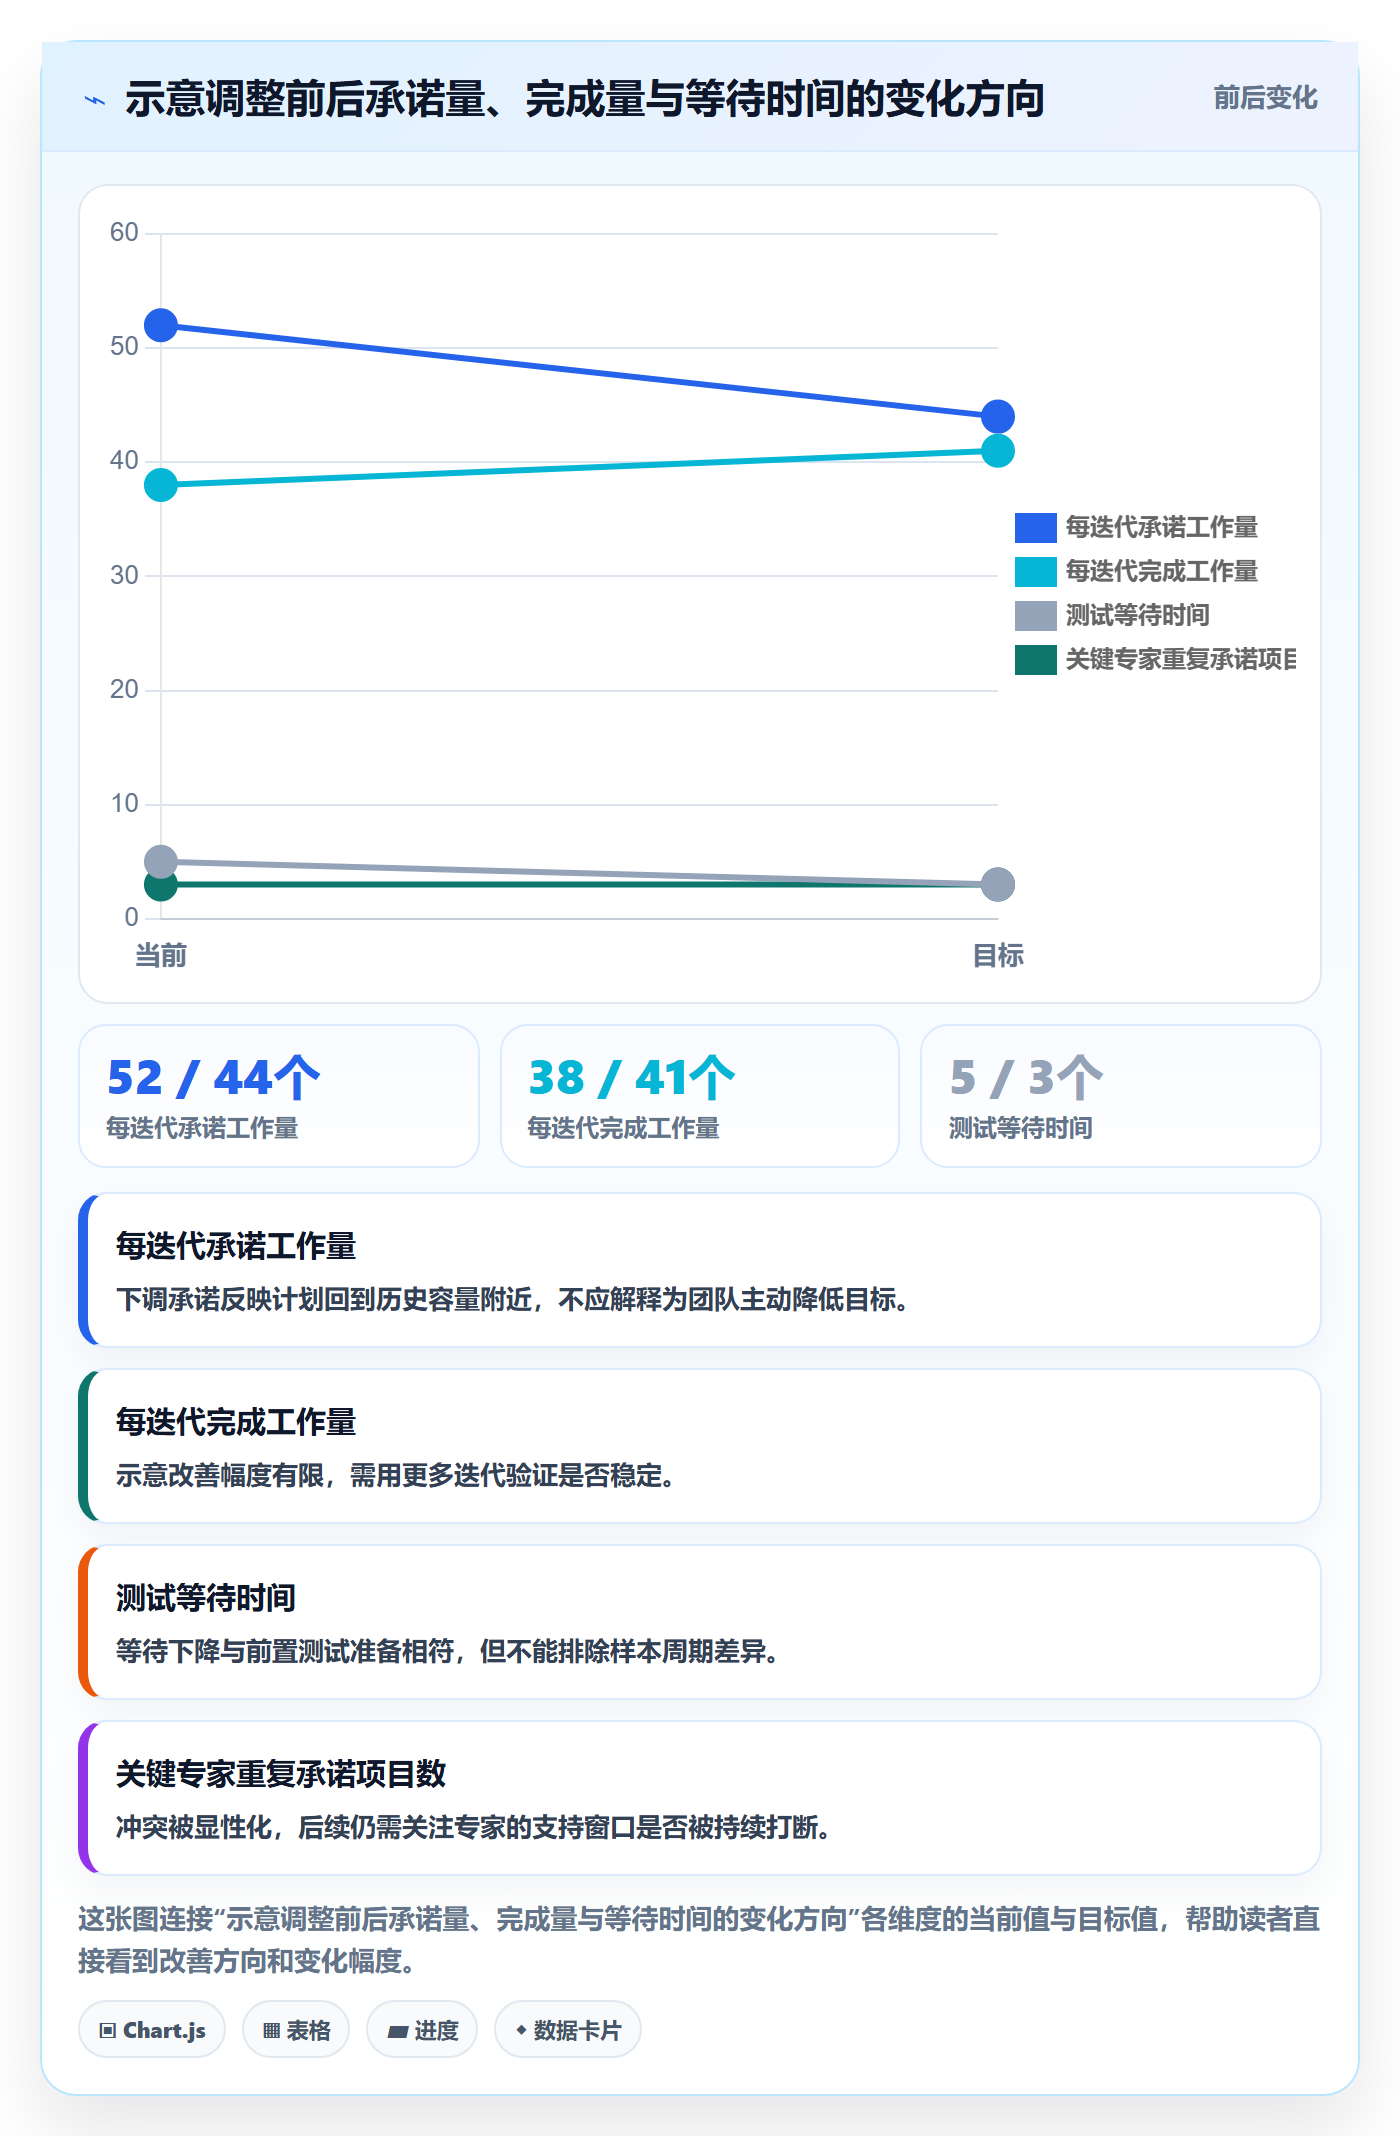Click the cyan legend color box
1400x2136 pixels.
[x=1036, y=571]
